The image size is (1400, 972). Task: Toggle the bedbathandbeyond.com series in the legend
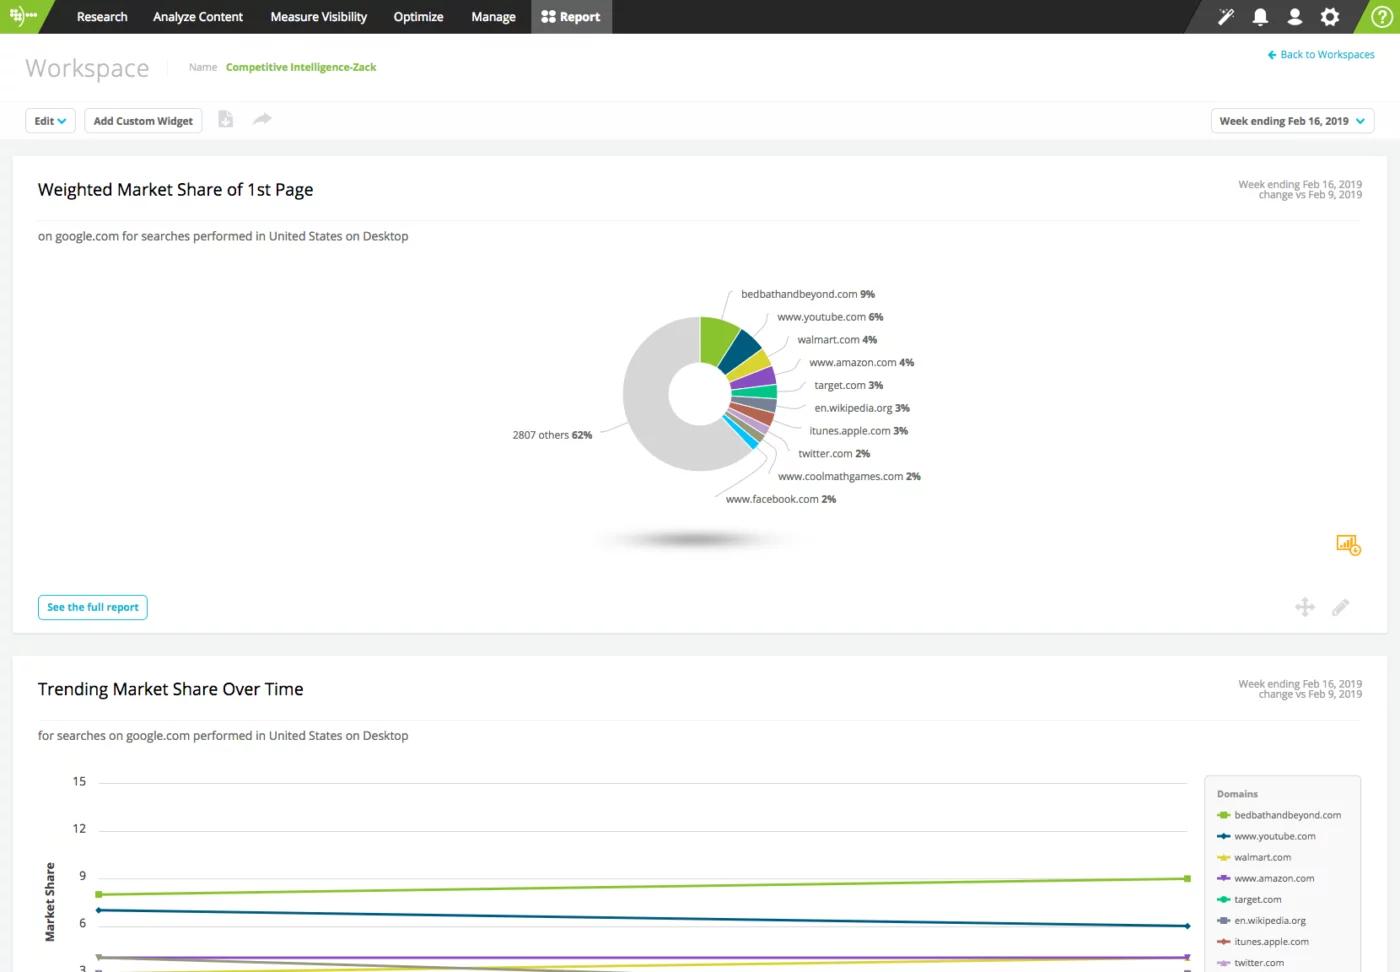pos(1286,815)
